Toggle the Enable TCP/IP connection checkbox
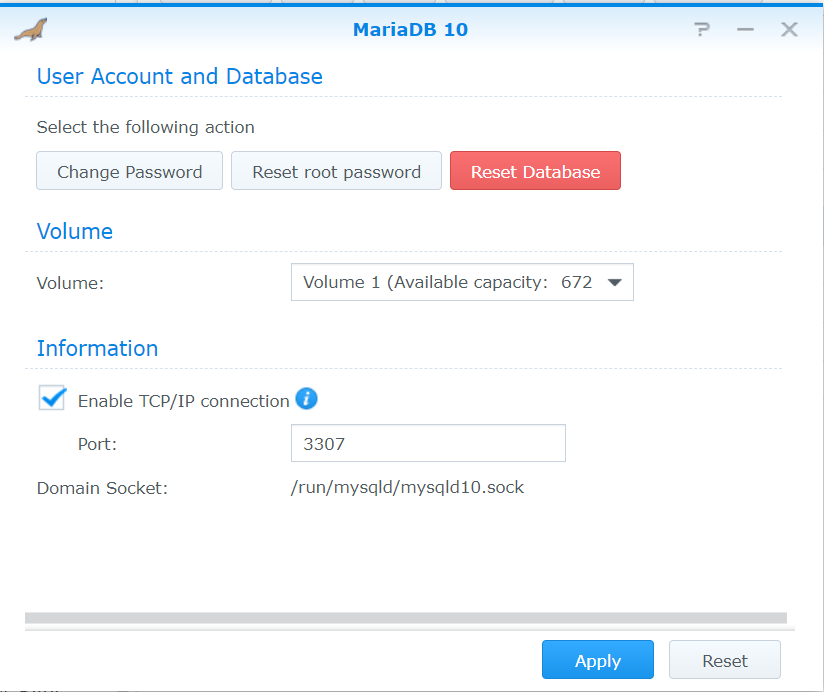This screenshot has height=692, width=824. coord(52,399)
